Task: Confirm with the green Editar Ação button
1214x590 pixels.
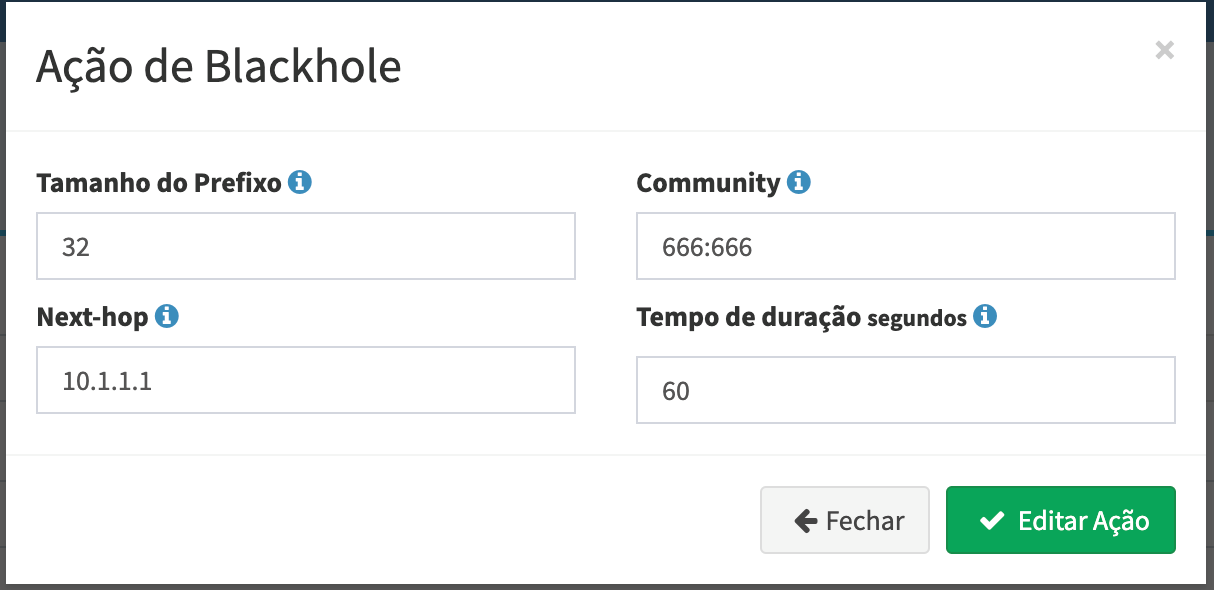Action: 1061,520
